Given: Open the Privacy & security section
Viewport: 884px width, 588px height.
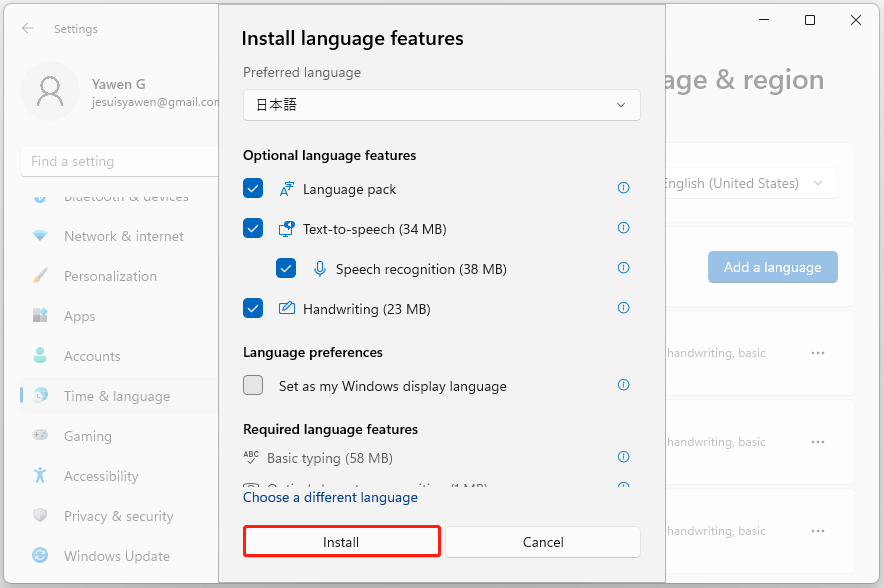Looking at the screenshot, I should pyautogui.click(x=40, y=516).
